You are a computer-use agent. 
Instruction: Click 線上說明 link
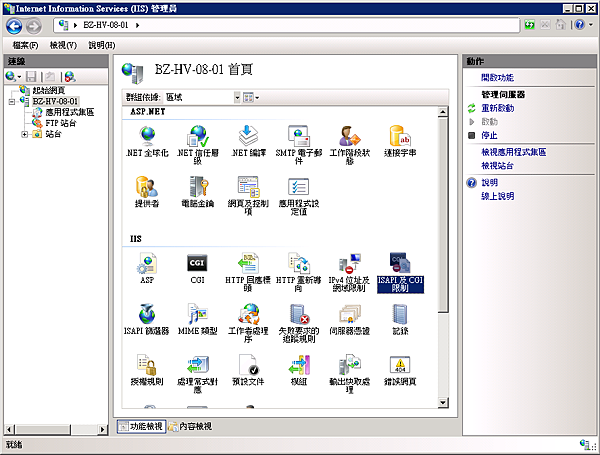497,196
